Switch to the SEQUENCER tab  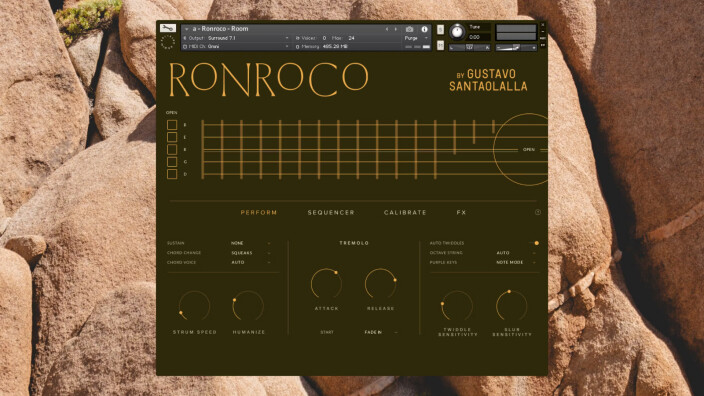pyautogui.click(x=331, y=212)
